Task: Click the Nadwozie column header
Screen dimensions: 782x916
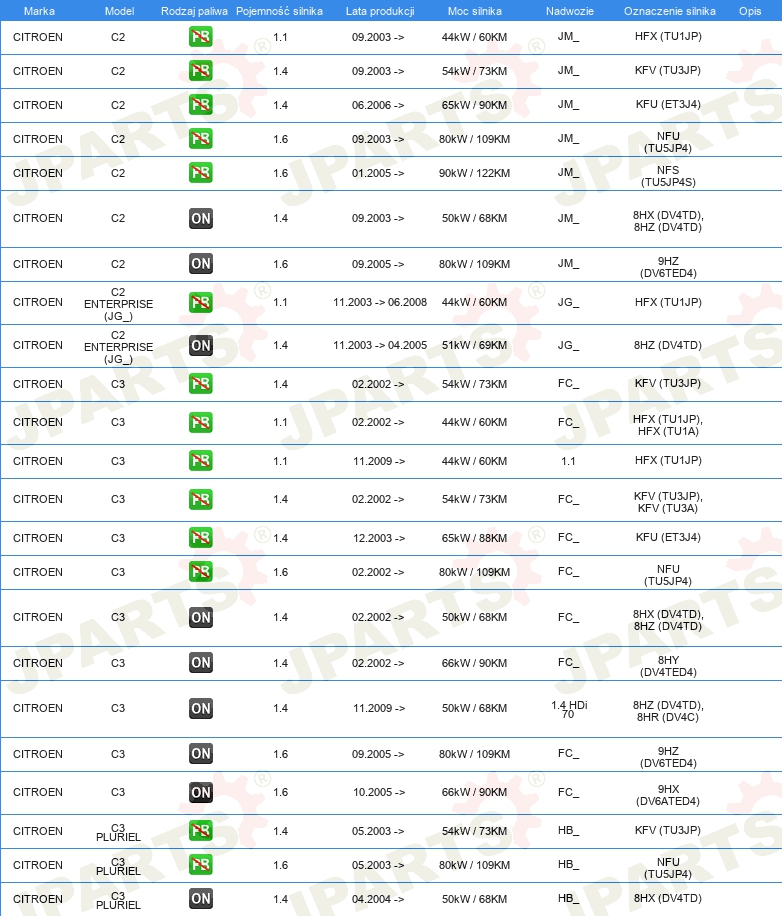Action: pos(569,11)
